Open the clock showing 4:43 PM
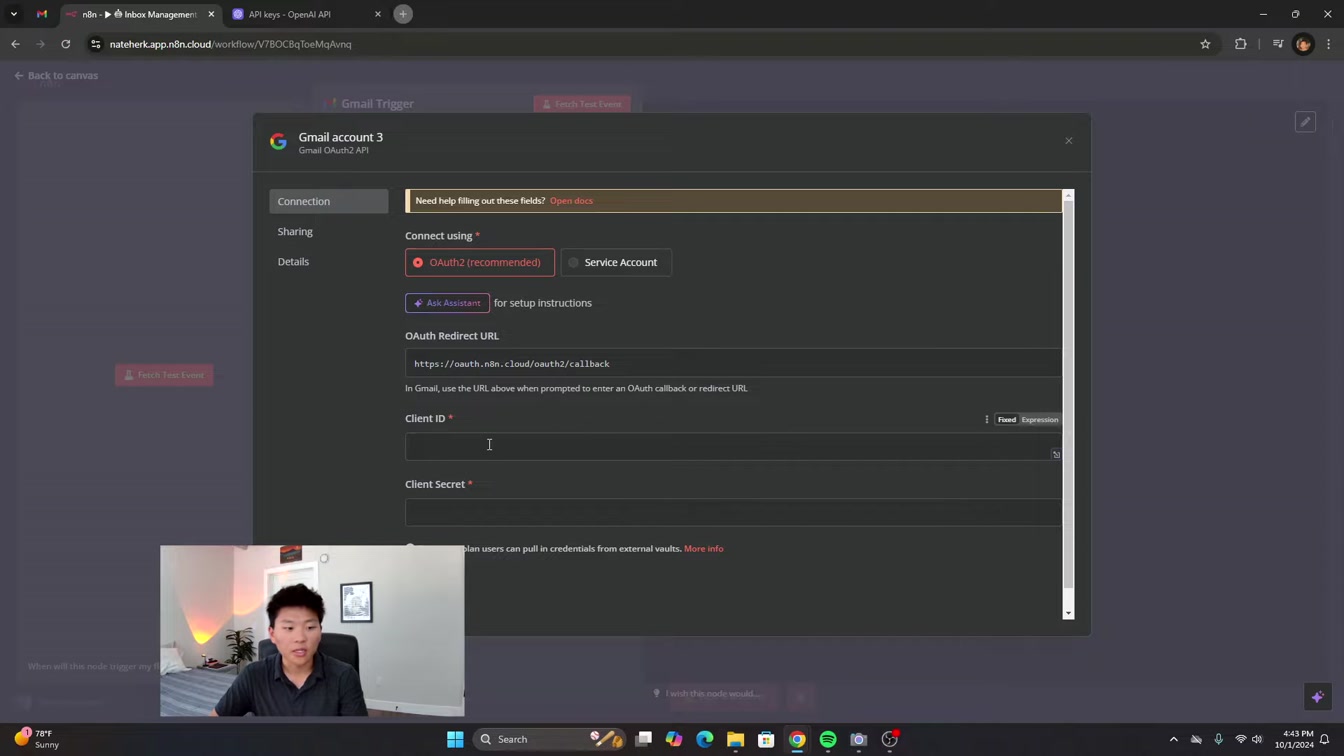Image resolution: width=1344 pixels, height=756 pixels. [1294, 739]
